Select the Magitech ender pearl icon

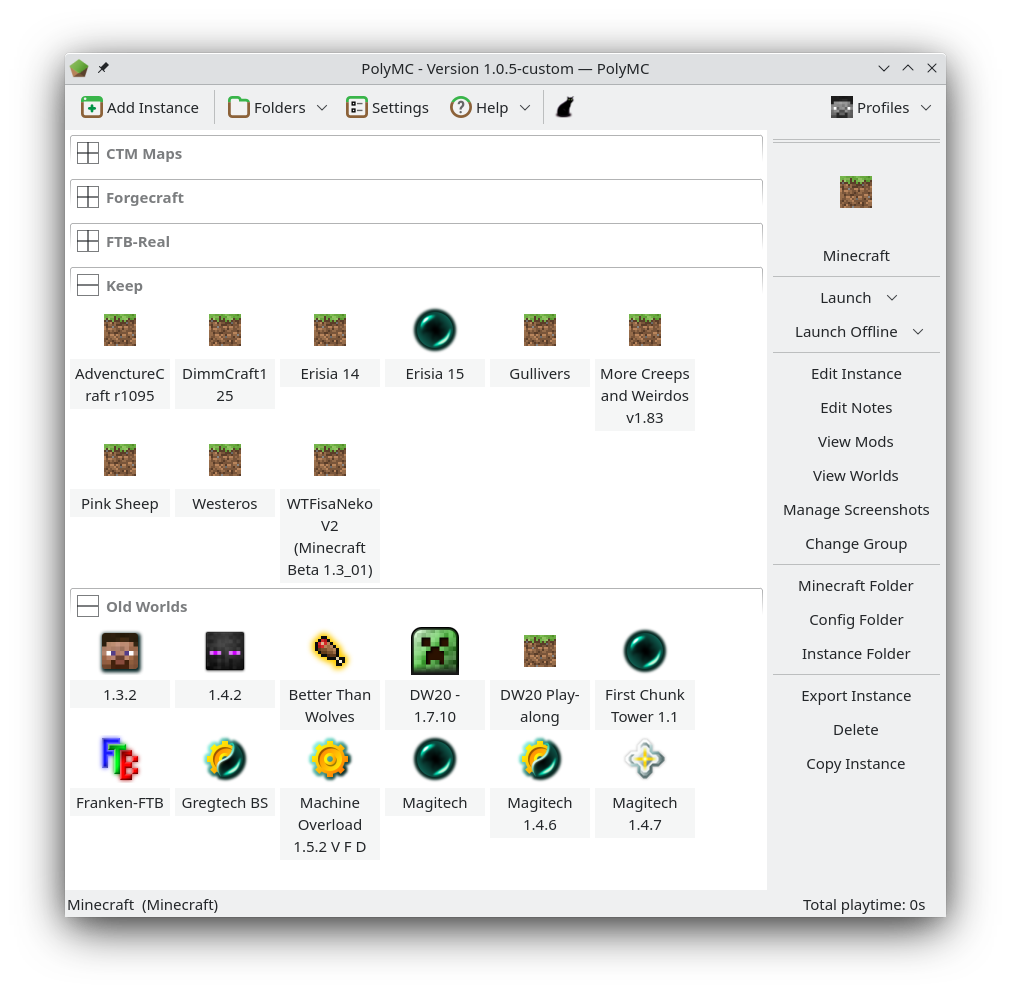(435, 759)
